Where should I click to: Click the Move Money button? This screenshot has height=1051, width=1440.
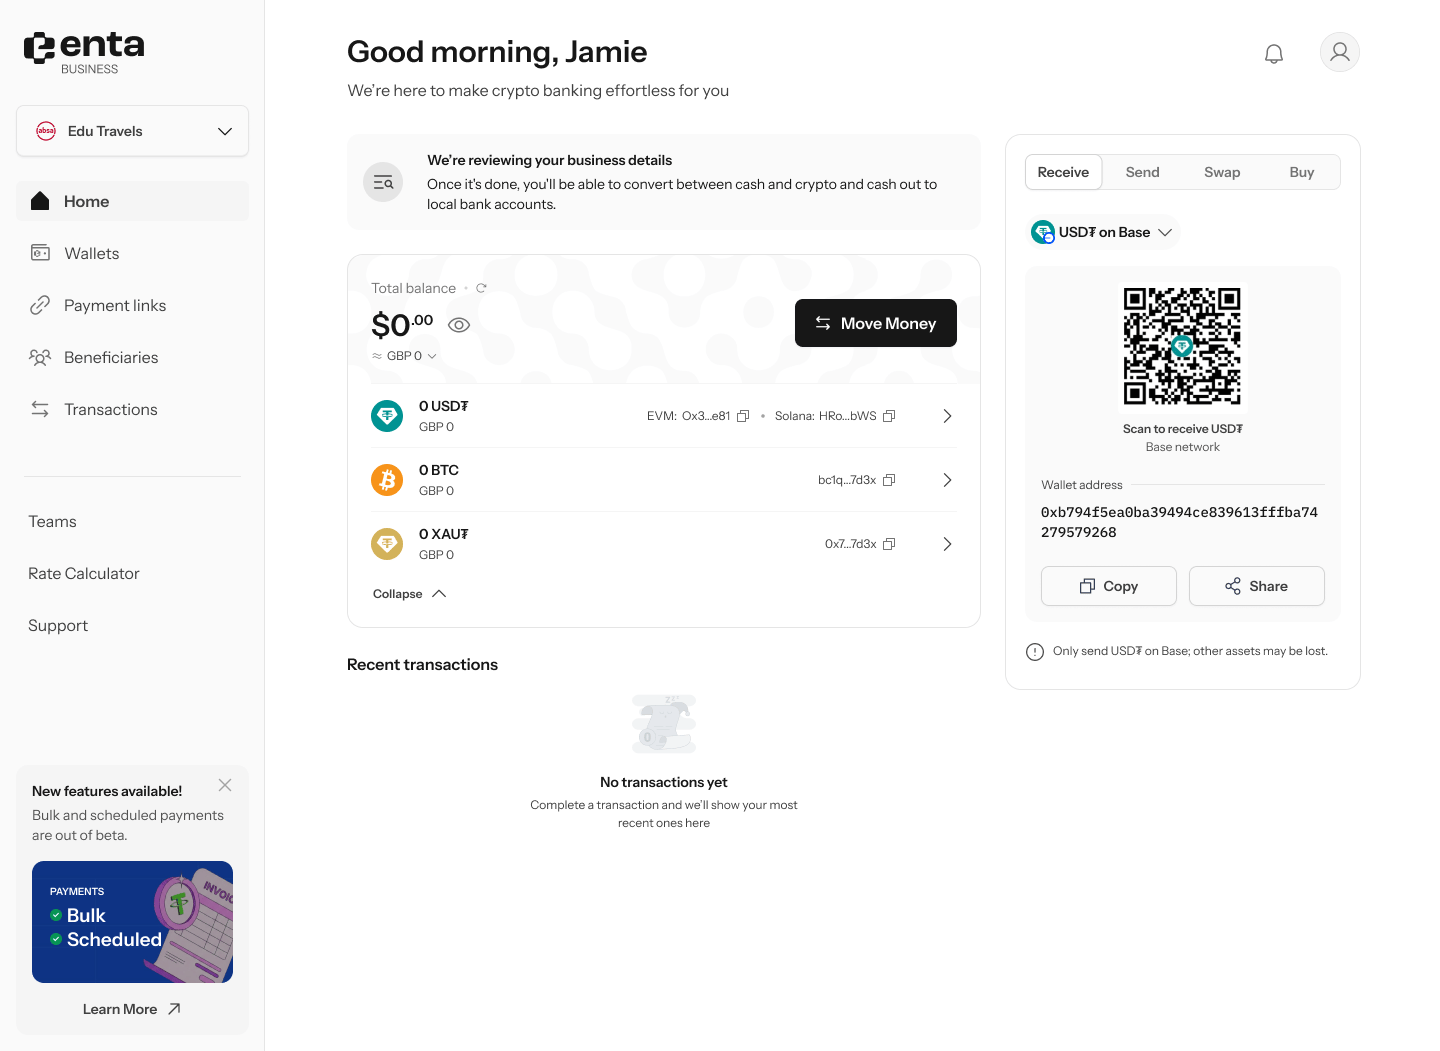pos(876,323)
